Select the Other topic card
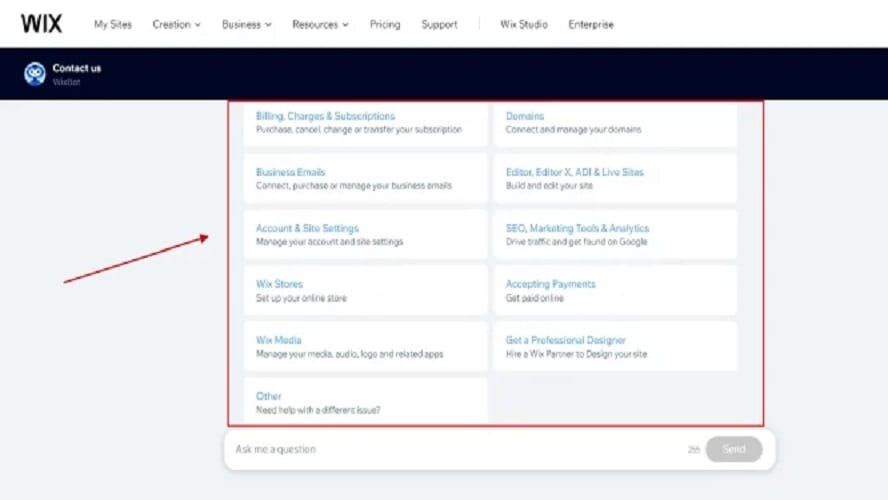This screenshot has width=888, height=500. 366,402
